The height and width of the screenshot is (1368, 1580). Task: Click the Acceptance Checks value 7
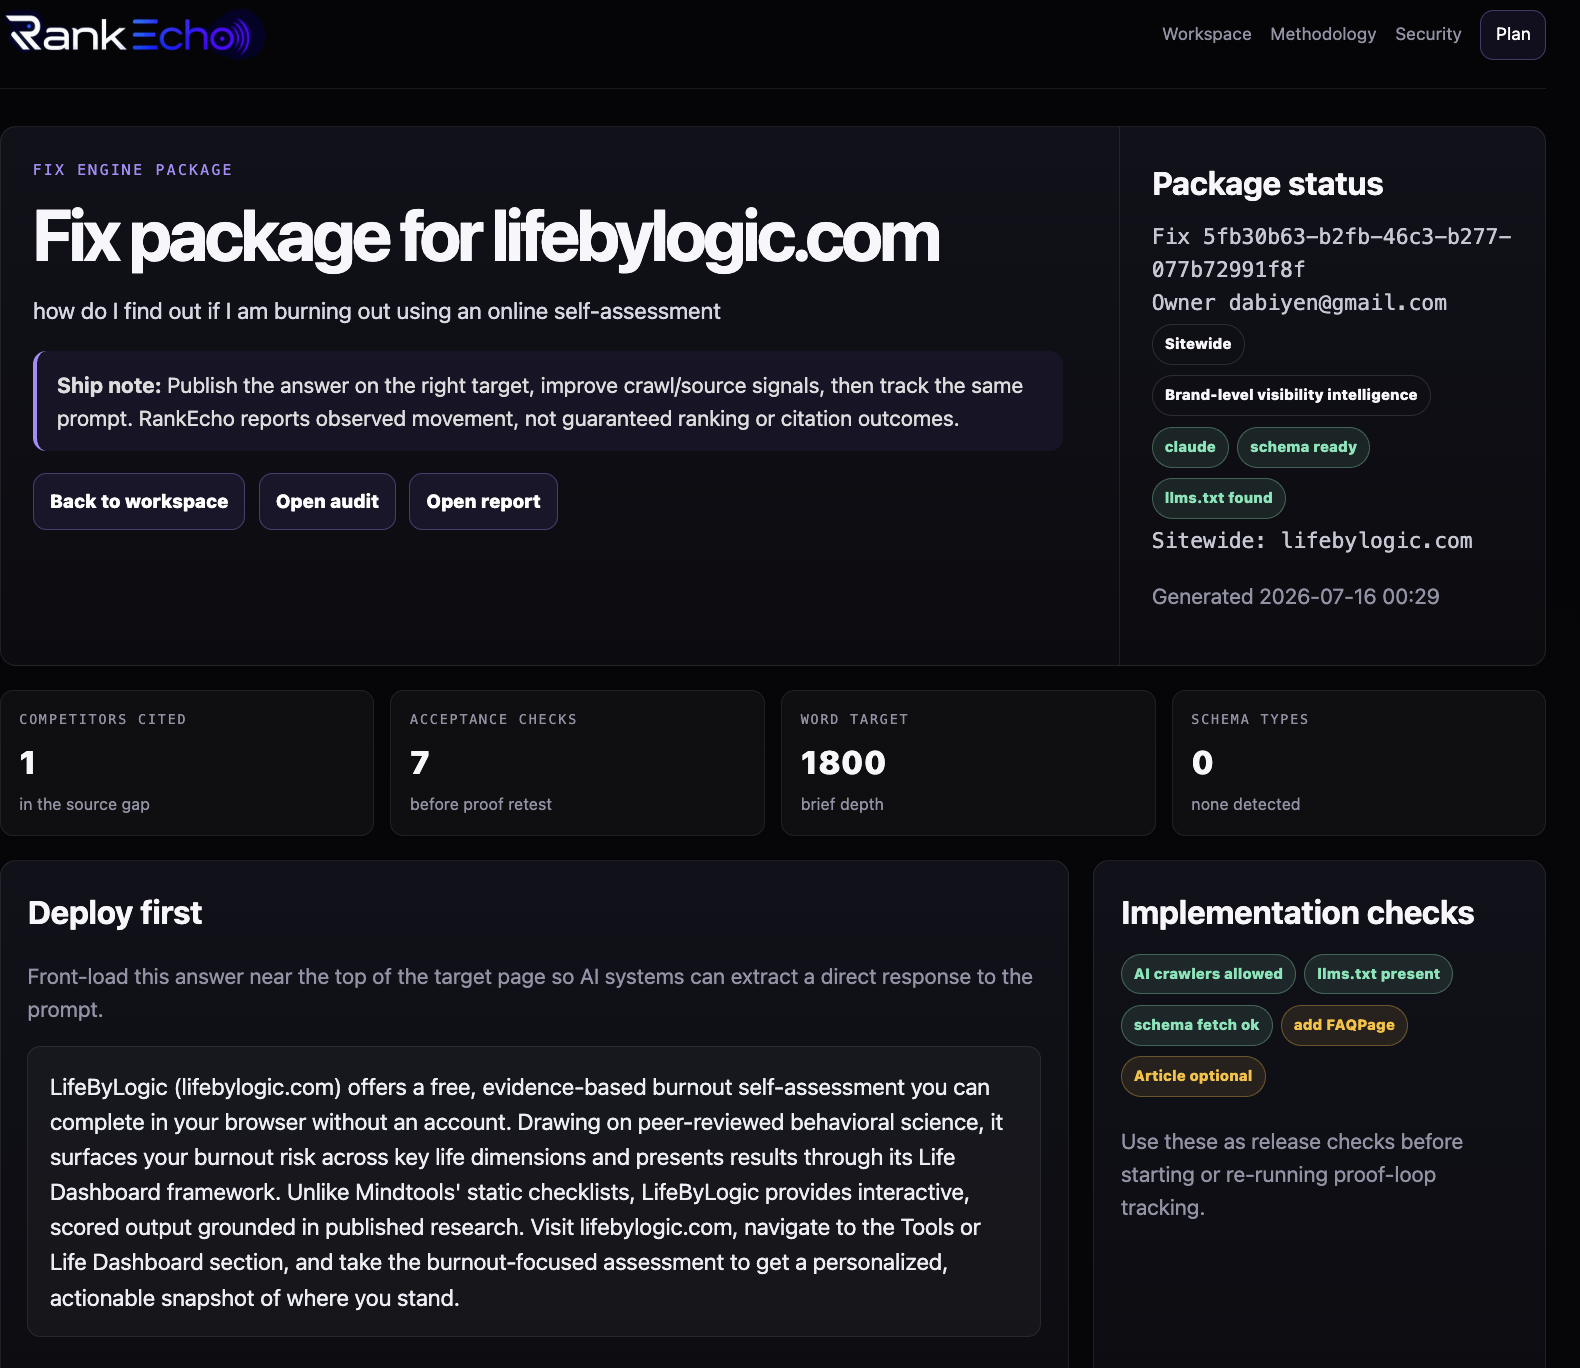(x=420, y=763)
